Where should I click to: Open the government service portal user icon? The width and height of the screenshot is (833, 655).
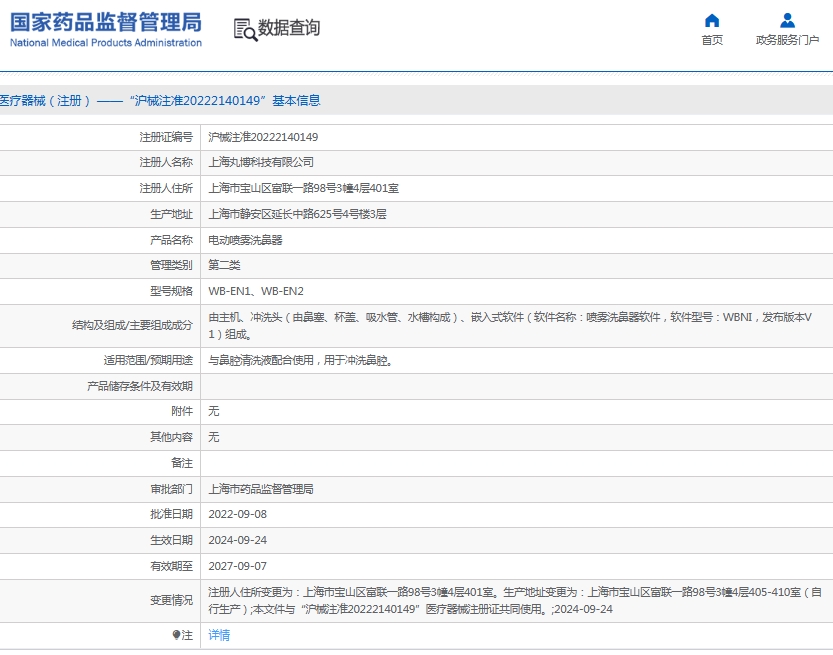click(787, 21)
